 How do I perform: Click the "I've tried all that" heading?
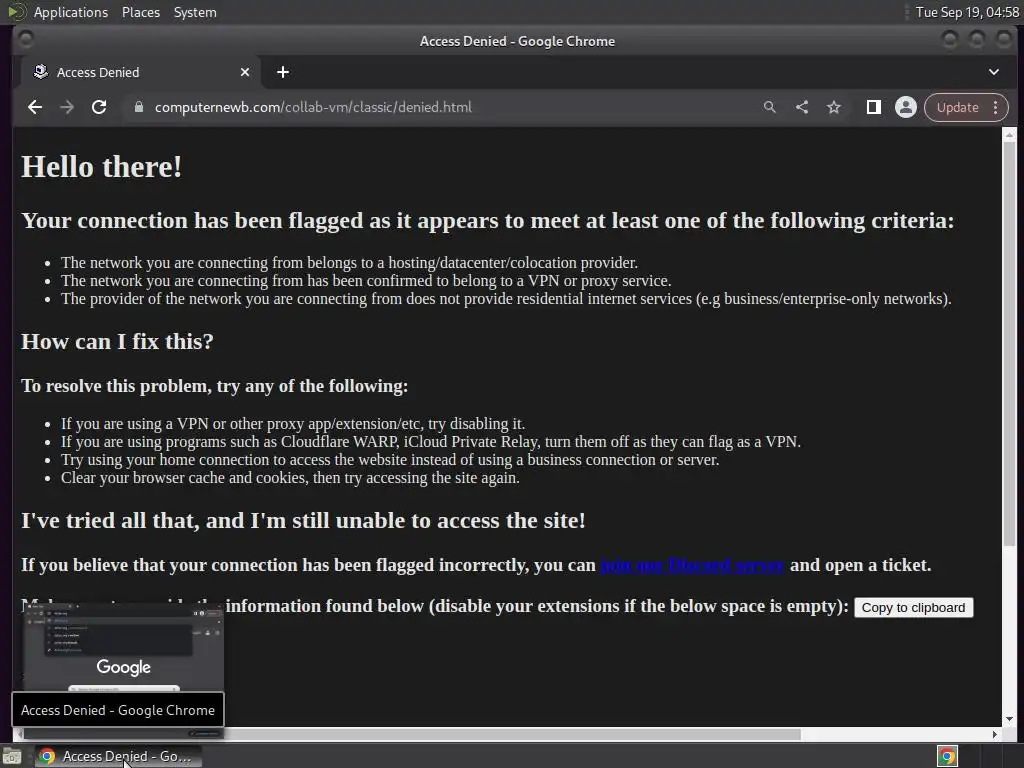pyautogui.click(x=304, y=520)
